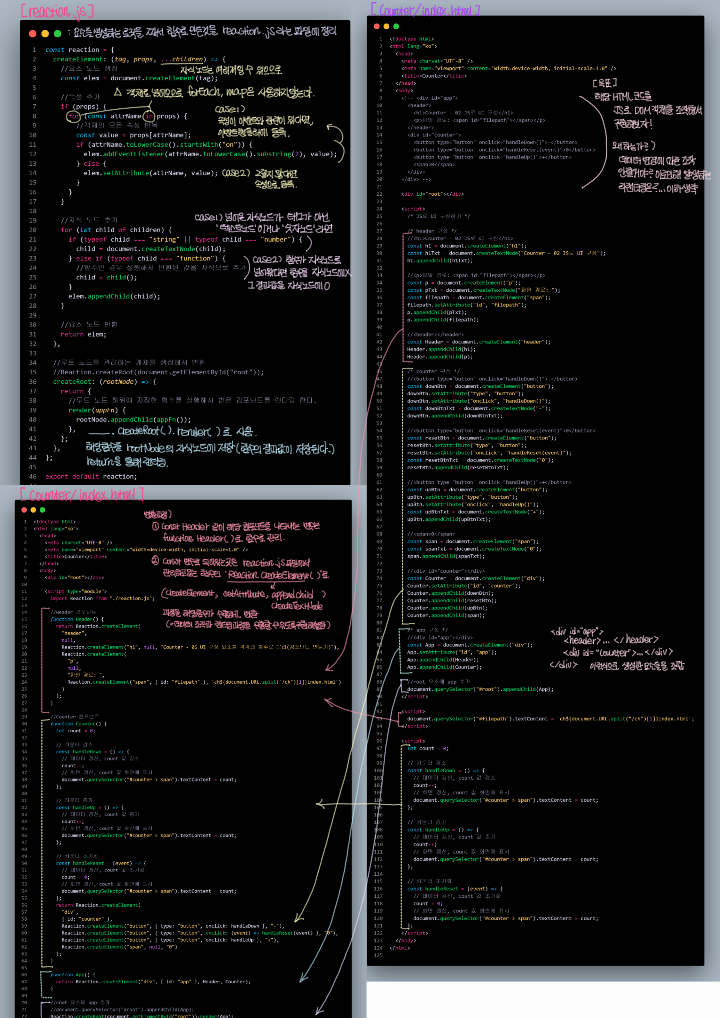Click button markup with onclick="handleUp()"
720x1018 pixels.
click(493, 156)
